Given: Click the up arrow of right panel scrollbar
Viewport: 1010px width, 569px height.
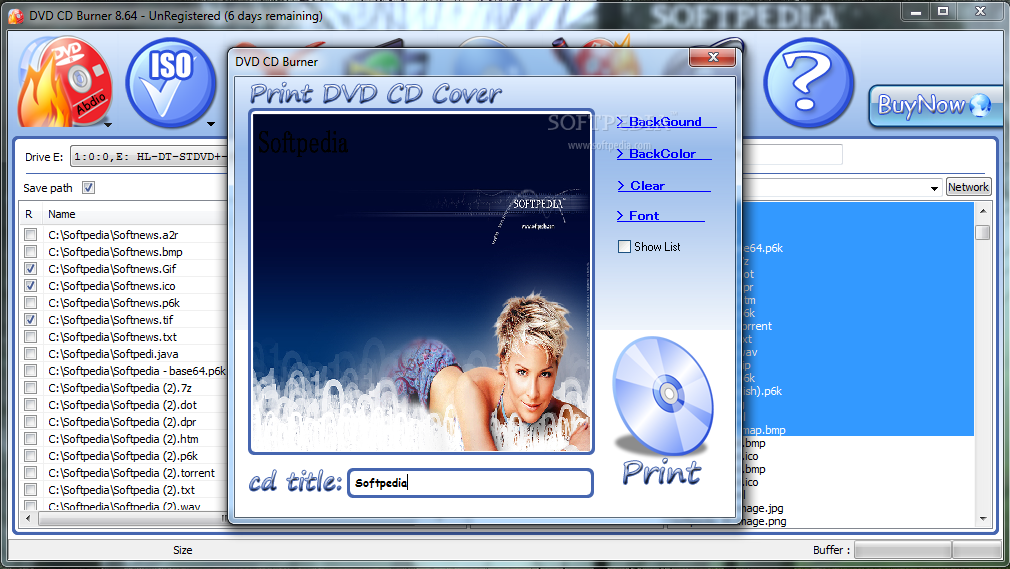Looking at the screenshot, I should tap(983, 211).
